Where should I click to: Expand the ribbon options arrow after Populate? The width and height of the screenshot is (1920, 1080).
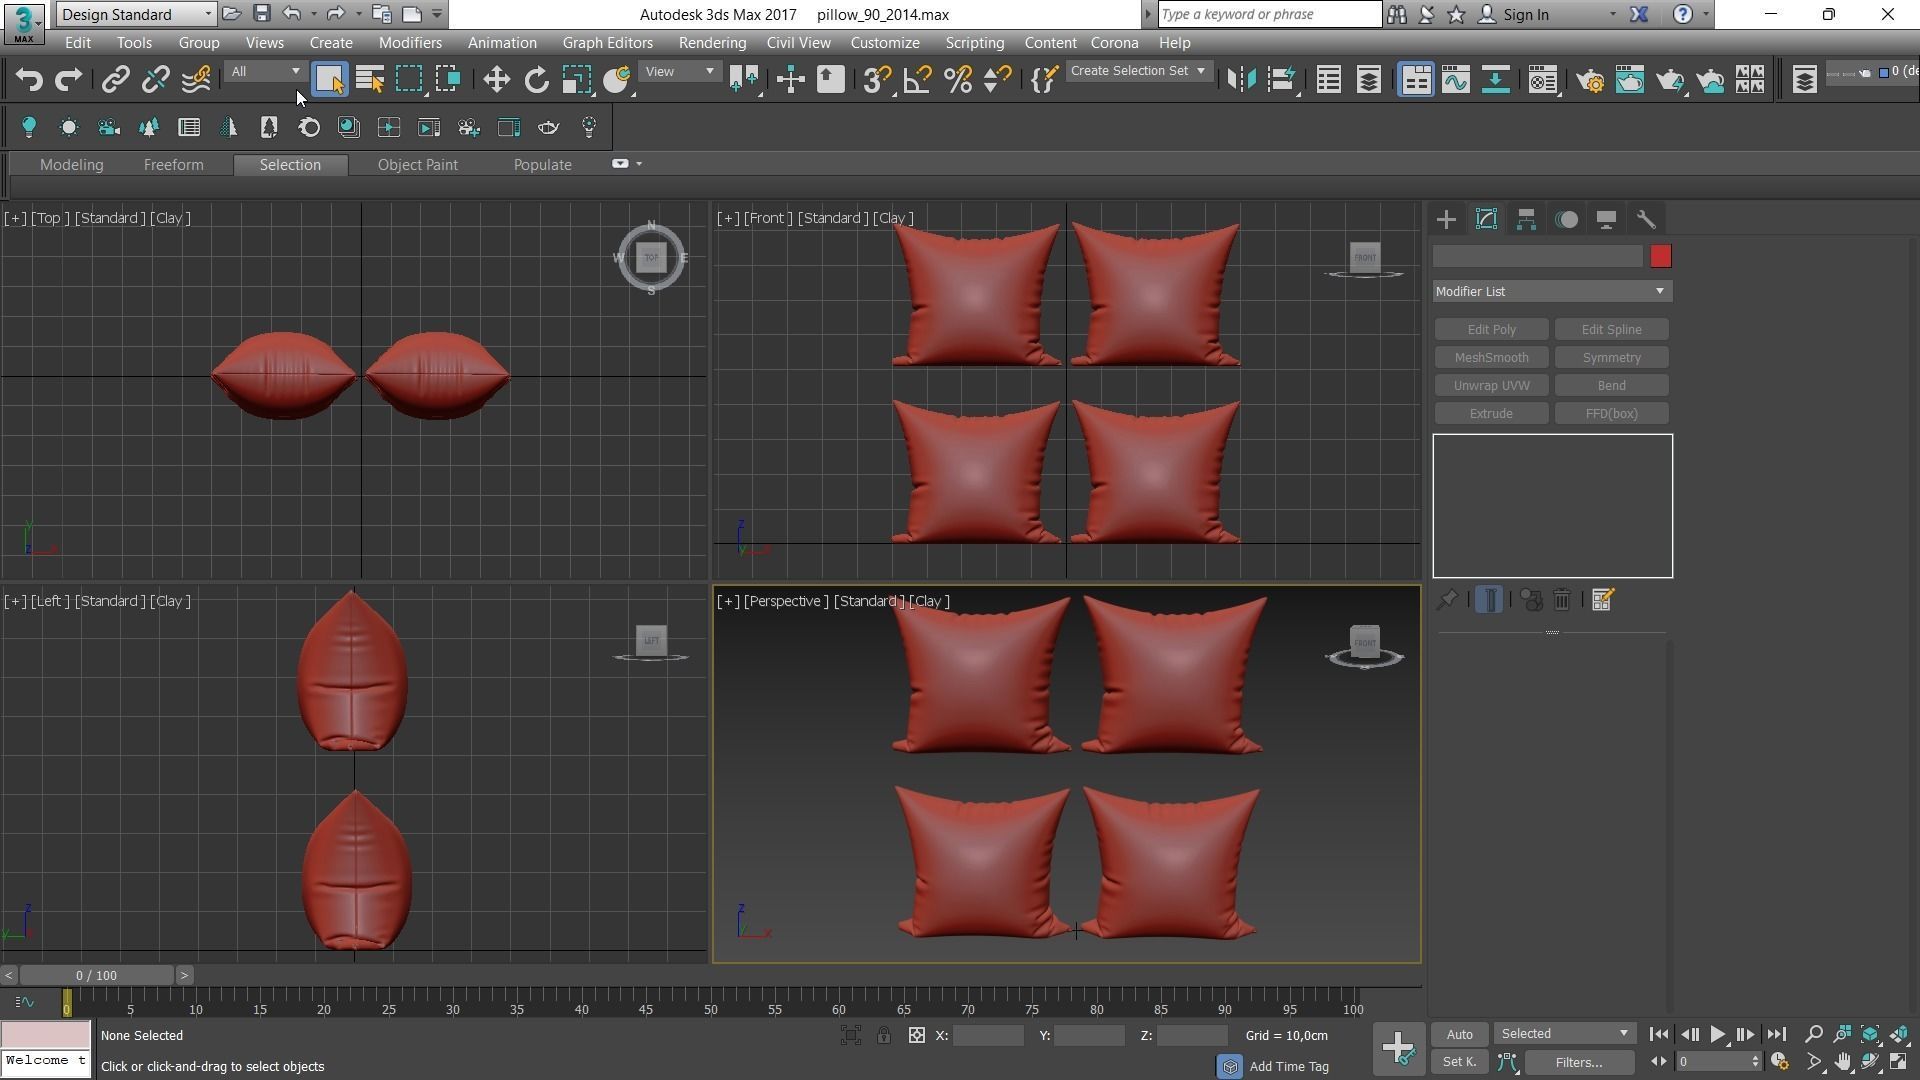pos(639,164)
